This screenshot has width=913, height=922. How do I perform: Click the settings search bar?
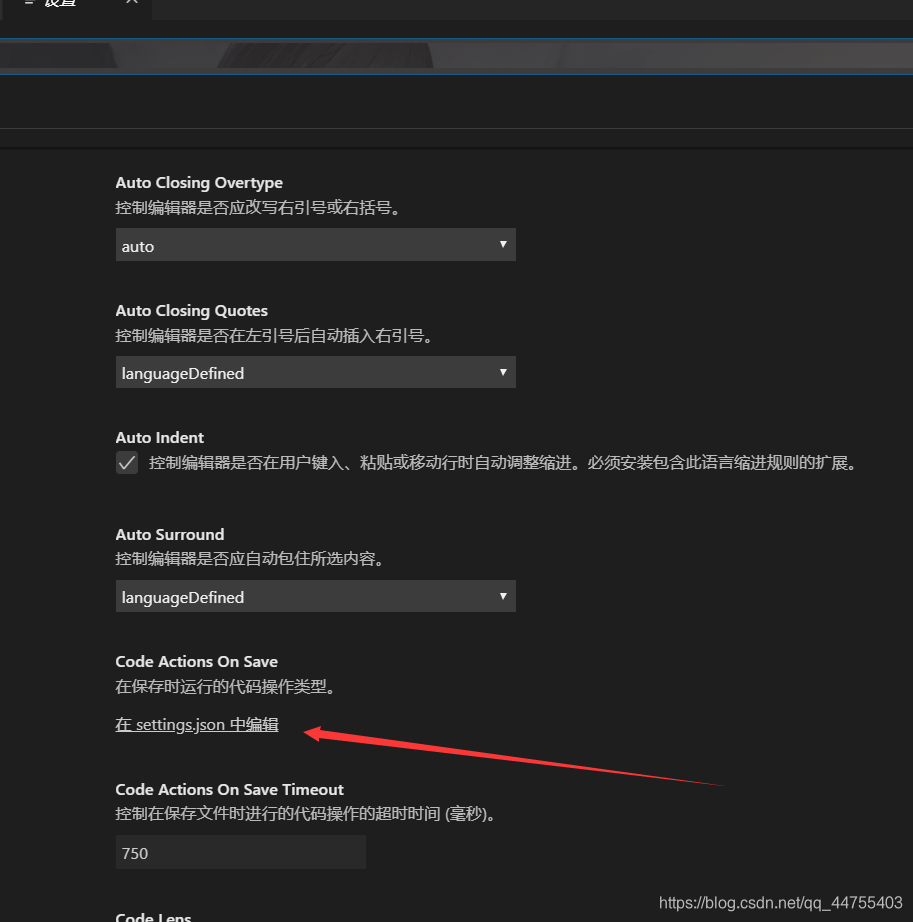coord(456,56)
